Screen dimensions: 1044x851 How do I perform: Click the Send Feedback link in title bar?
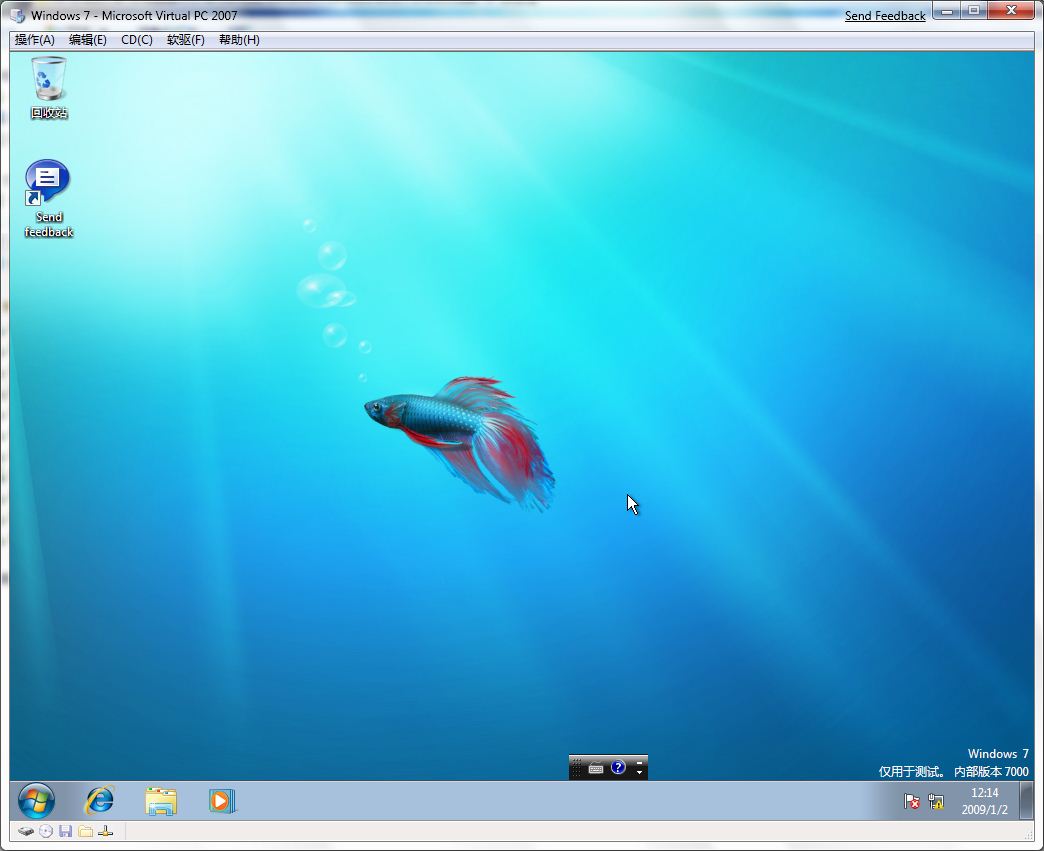[885, 15]
